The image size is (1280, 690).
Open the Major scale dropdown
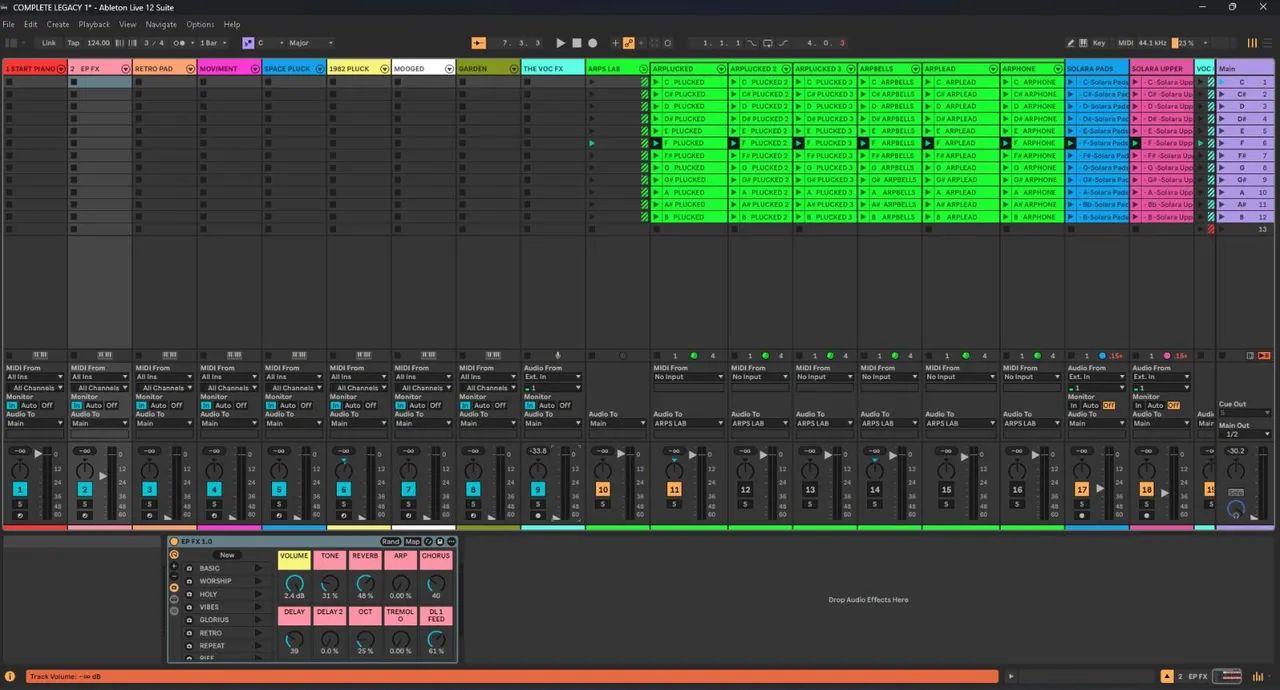coord(310,43)
